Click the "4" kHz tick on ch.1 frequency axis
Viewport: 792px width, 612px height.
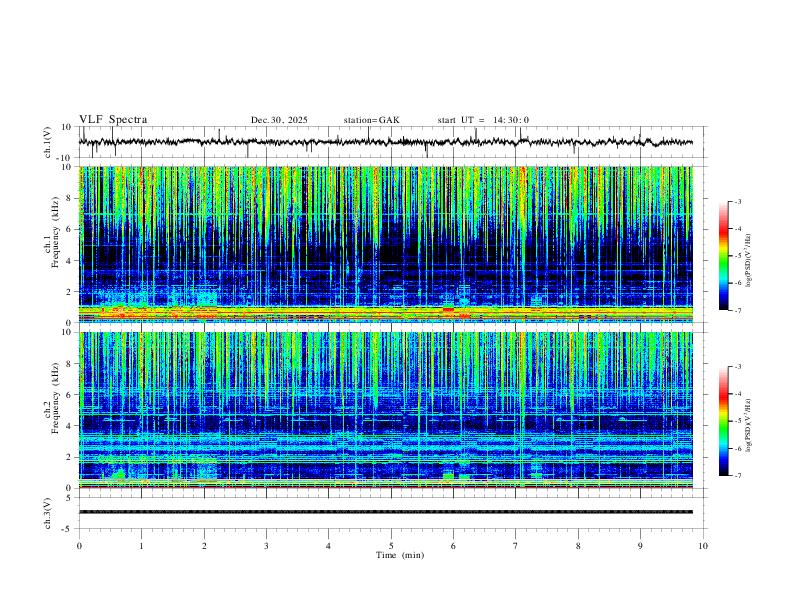pyautogui.click(x=70, y=261)
